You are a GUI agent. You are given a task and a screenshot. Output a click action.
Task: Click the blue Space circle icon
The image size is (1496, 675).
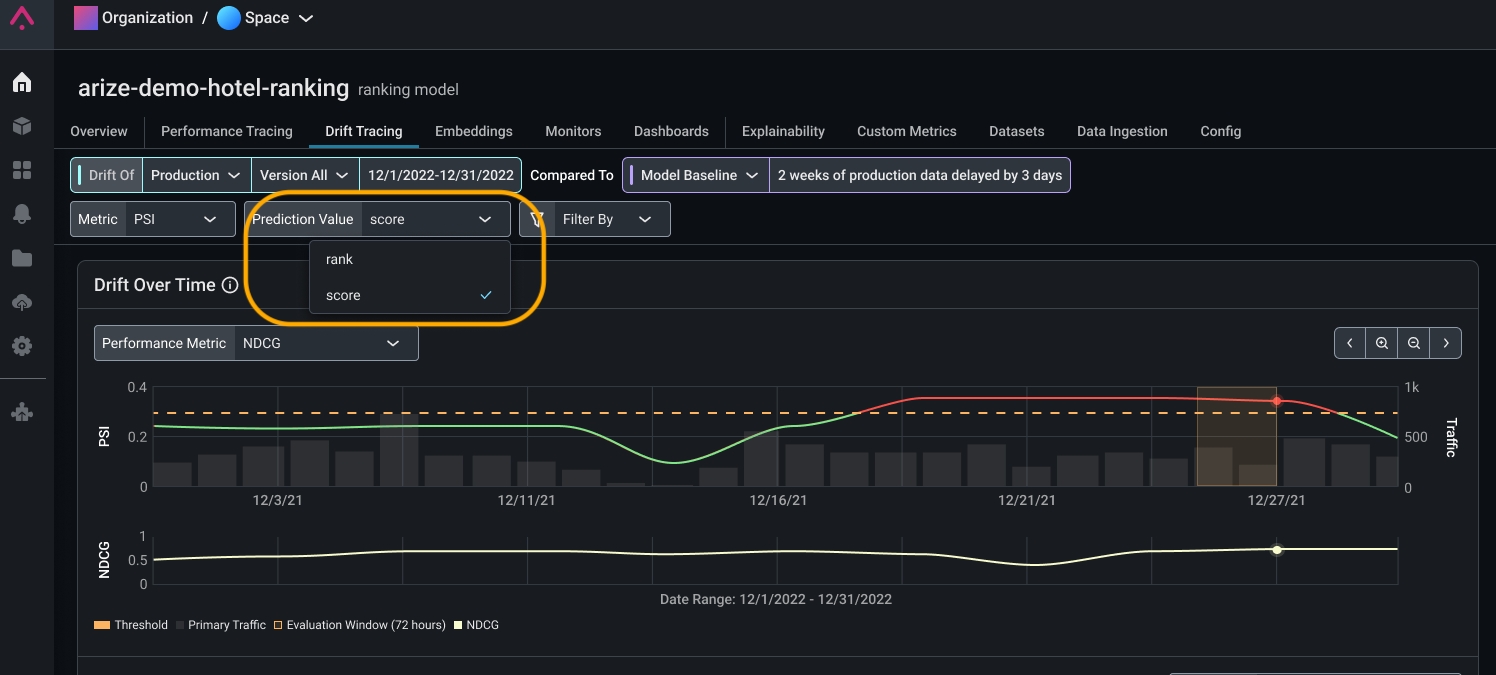point(229,18)
